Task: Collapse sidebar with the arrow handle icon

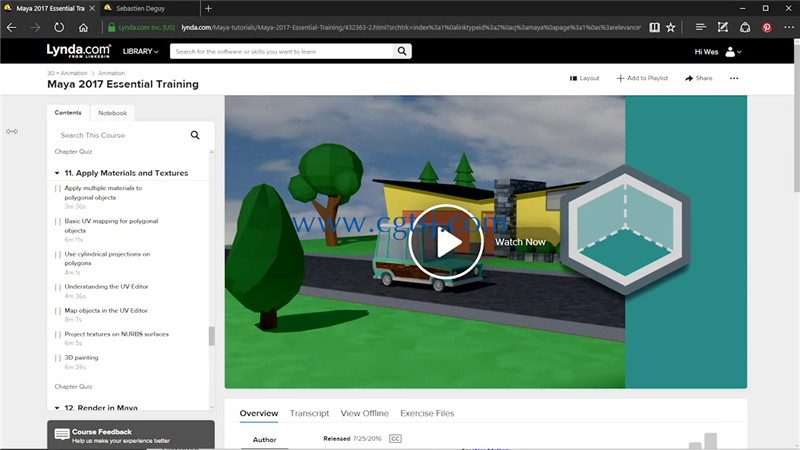Action: 12,132
